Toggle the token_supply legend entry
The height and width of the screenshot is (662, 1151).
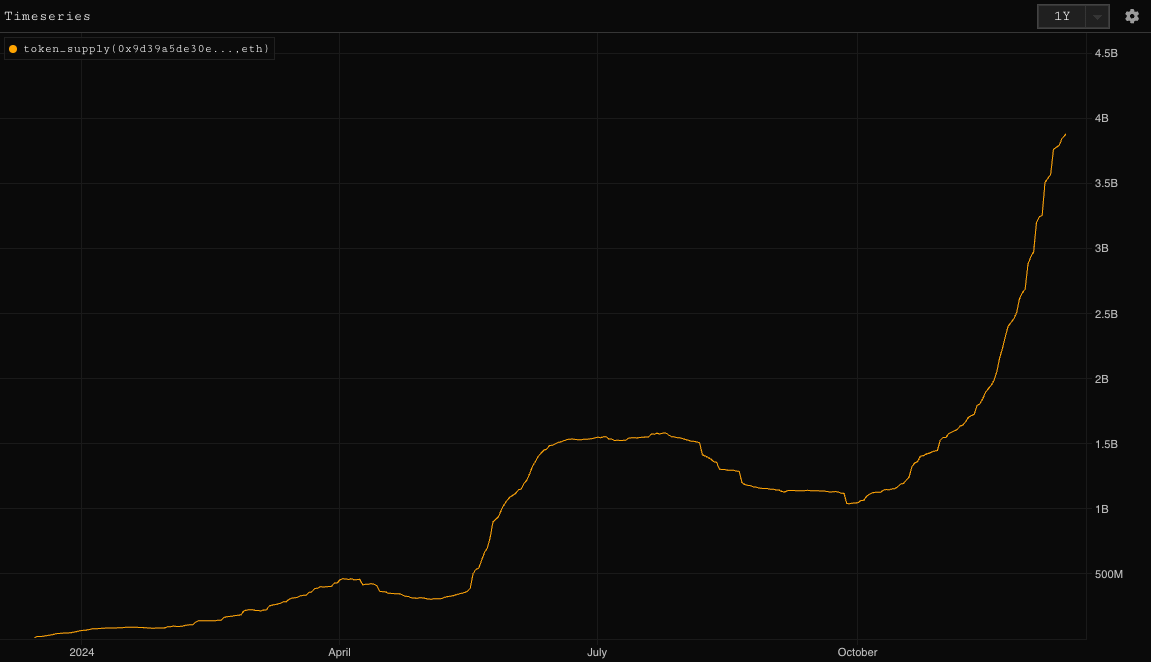point(139,48)
